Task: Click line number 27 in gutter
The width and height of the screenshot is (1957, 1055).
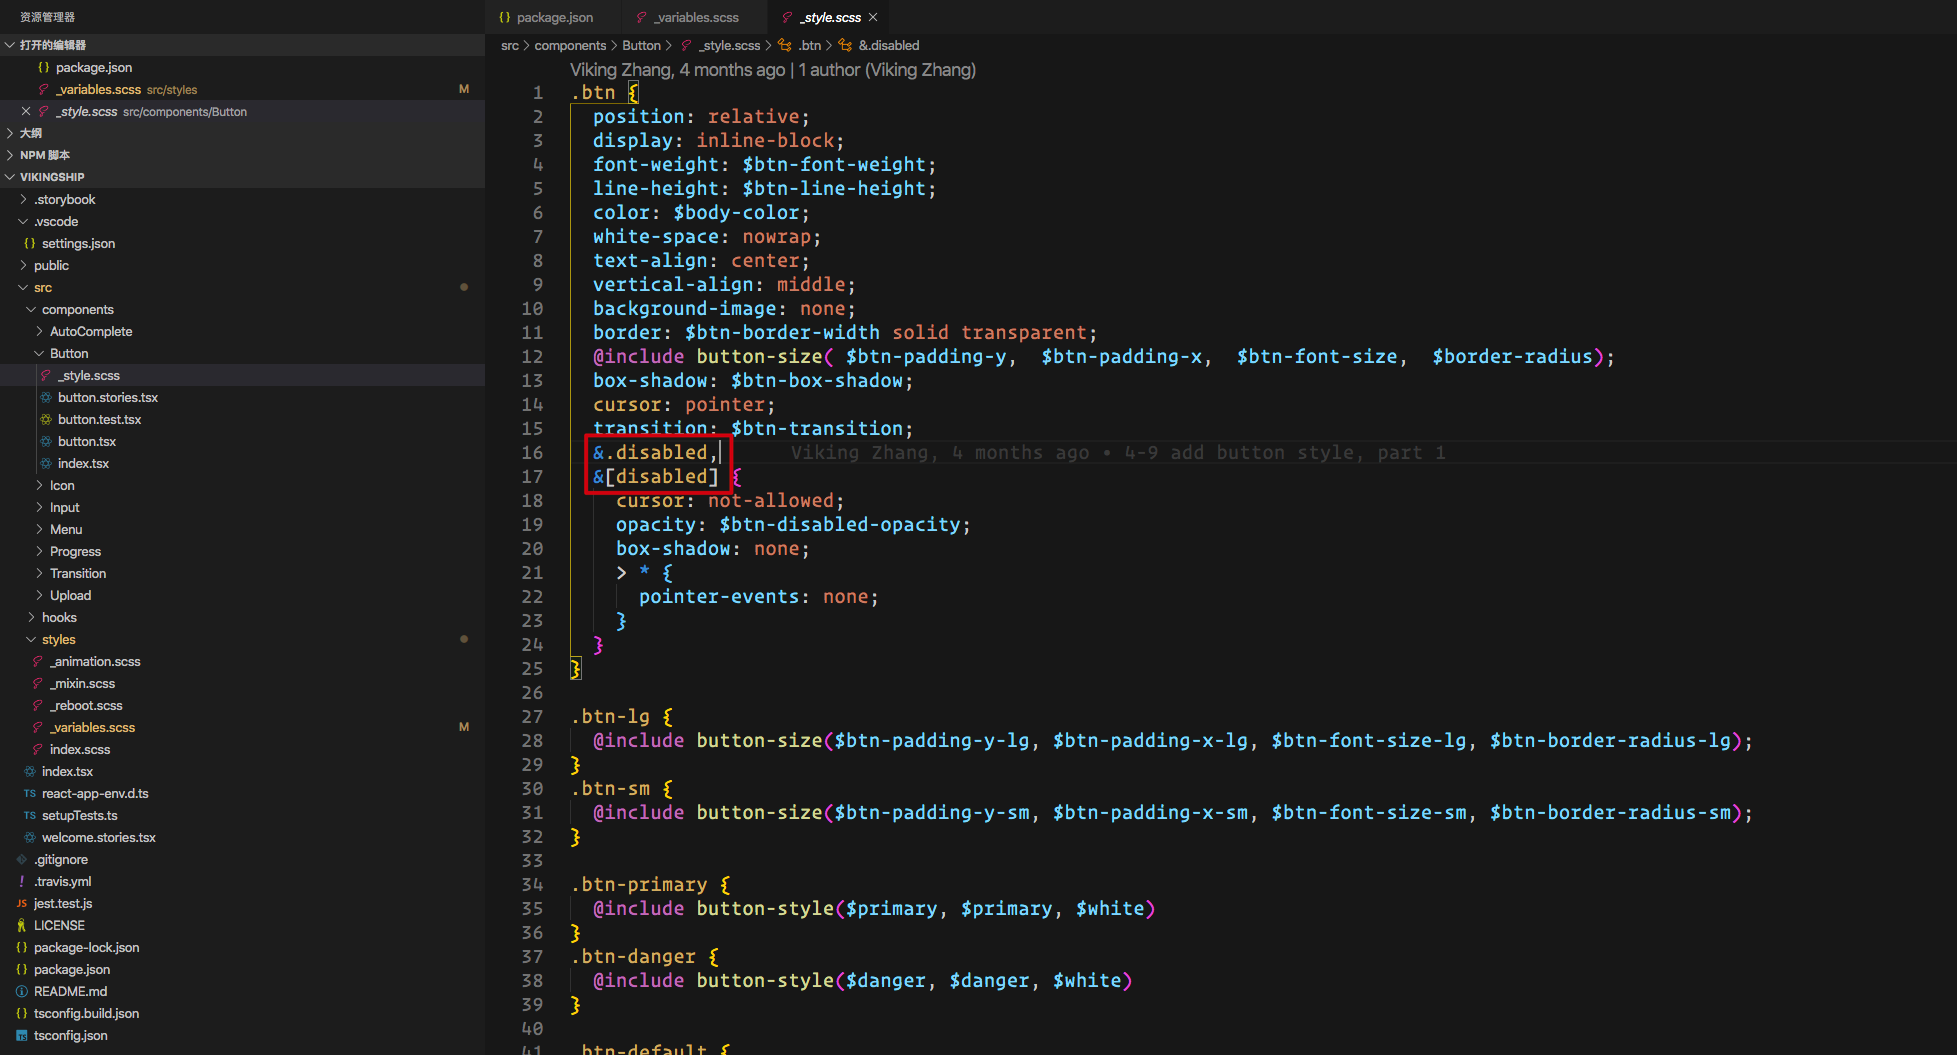Action: tap(532, 716)
